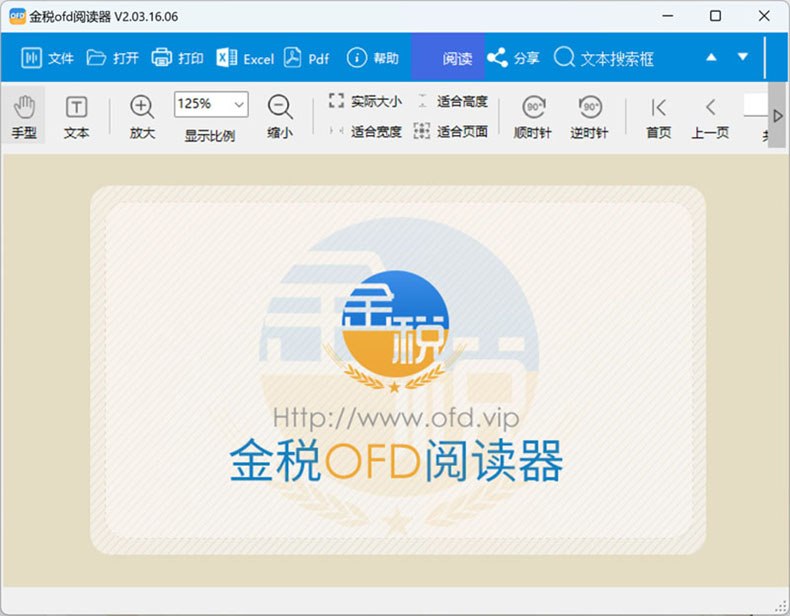Close the 金税ofd阅读器 window
The height and width of the screenshot is (616, 790).
pyautogui.click(x=764, y=16)
